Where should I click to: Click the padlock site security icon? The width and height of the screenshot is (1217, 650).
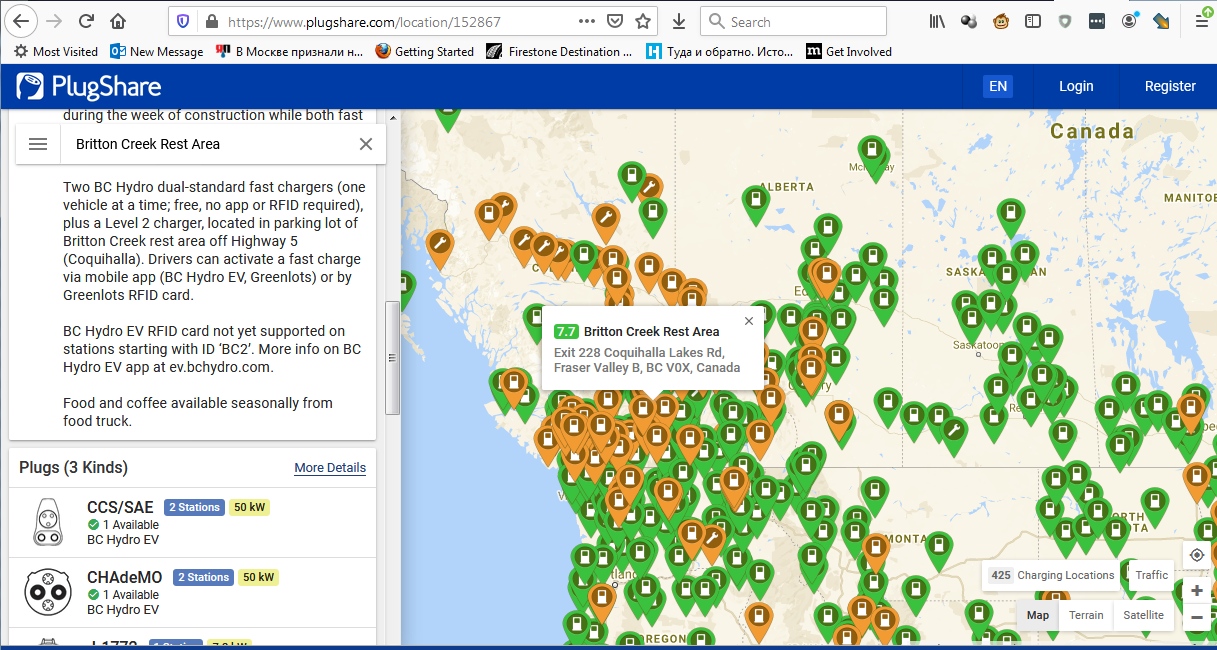[x=210, y=21]
